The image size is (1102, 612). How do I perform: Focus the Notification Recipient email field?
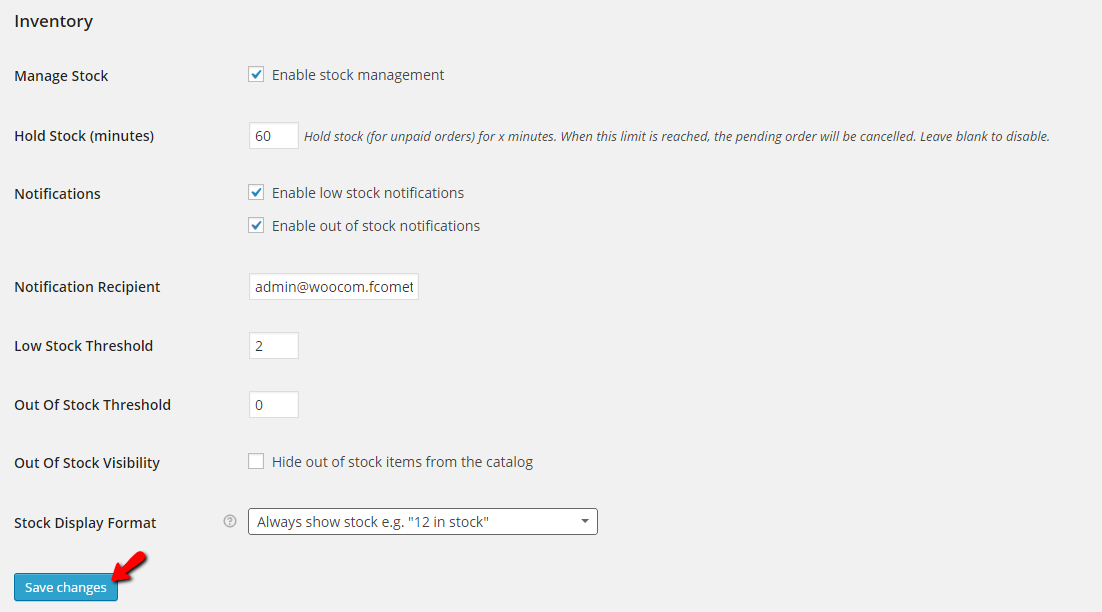[333, 286]
